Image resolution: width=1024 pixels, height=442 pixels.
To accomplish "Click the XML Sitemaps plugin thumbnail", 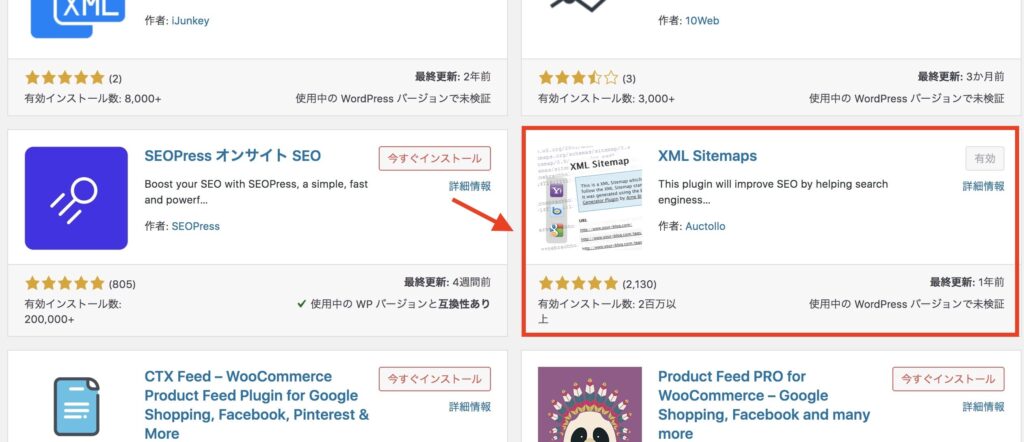I will 590,198.
